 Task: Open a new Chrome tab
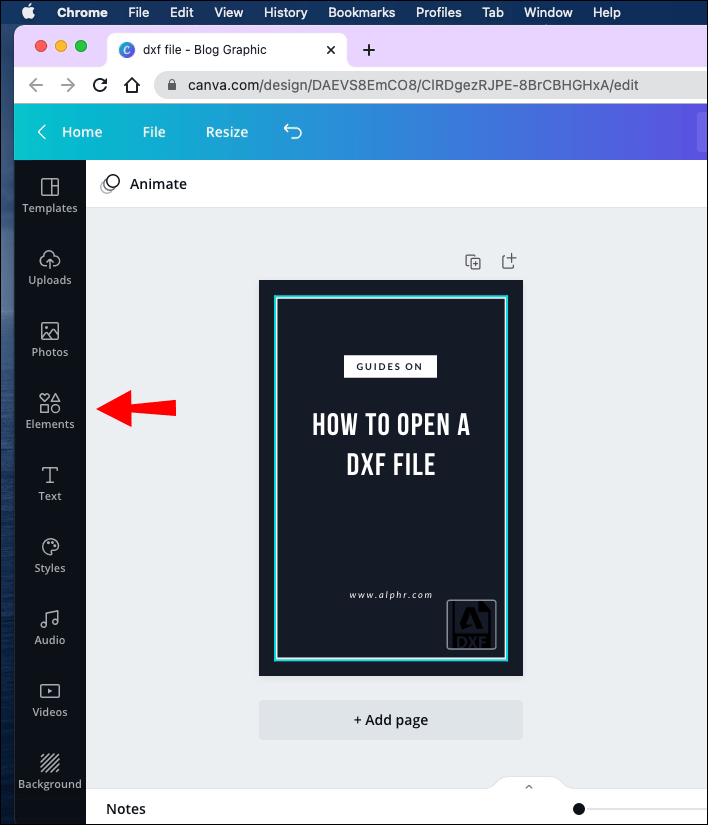369,50
